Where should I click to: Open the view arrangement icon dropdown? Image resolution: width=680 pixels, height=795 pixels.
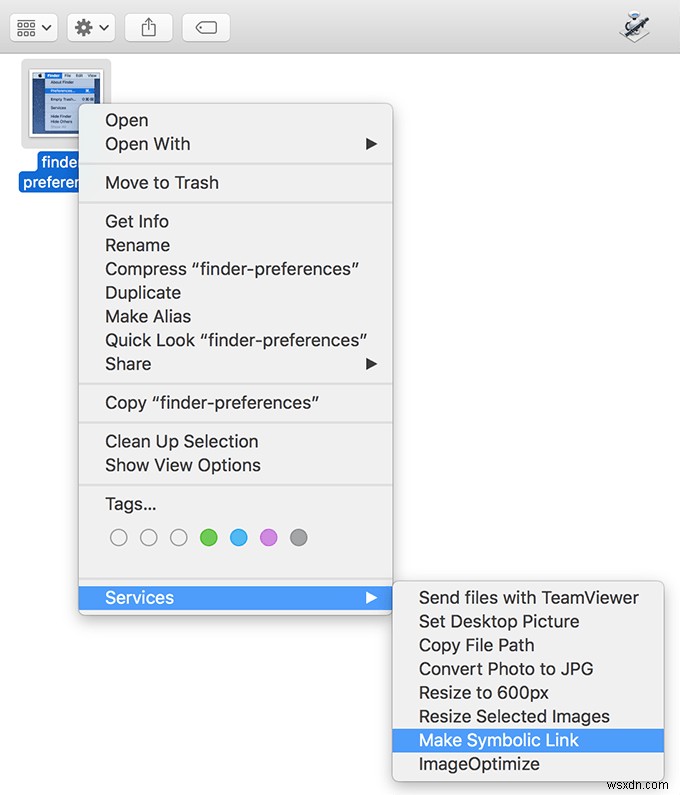[33, 27]
